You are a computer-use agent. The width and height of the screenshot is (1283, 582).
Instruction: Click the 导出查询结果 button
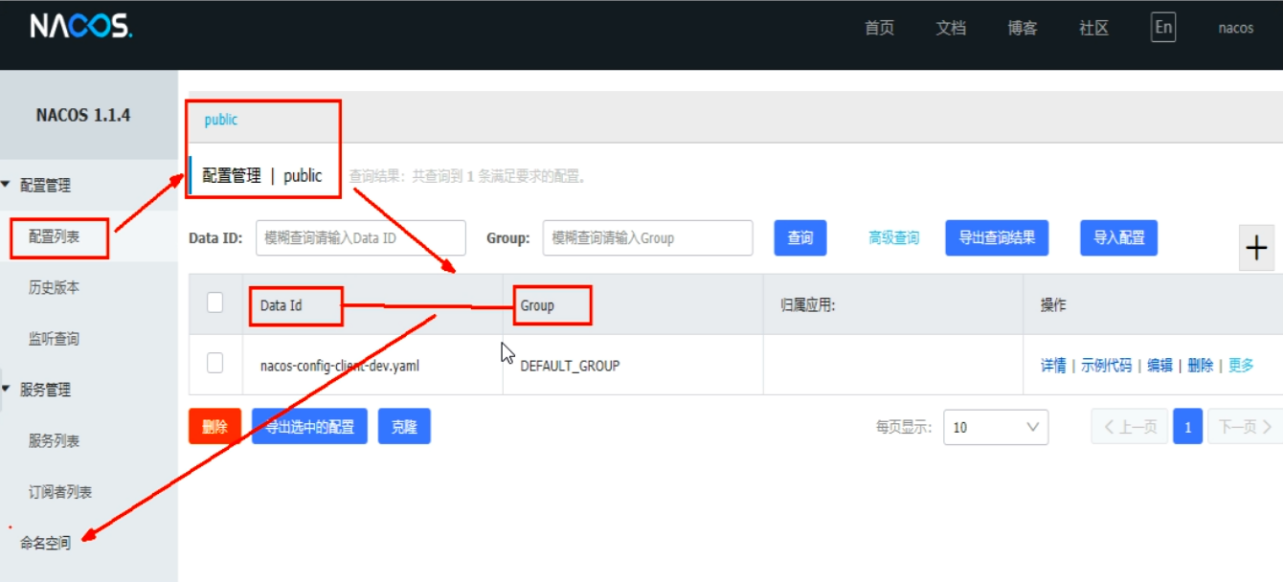coord(997,238)
